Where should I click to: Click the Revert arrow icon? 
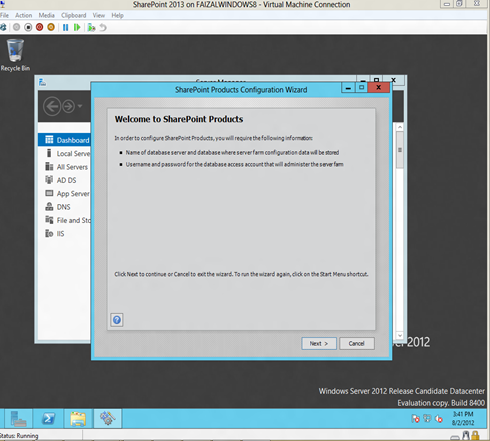click(x=103, y=27)
